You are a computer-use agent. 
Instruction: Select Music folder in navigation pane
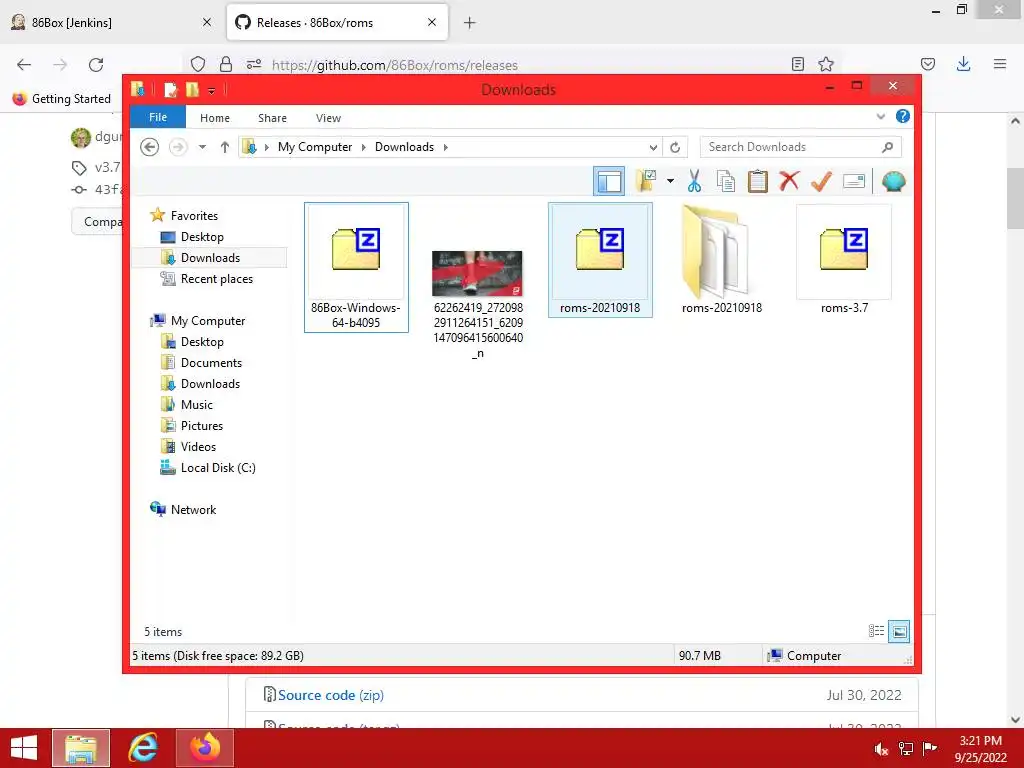(197, 404)
